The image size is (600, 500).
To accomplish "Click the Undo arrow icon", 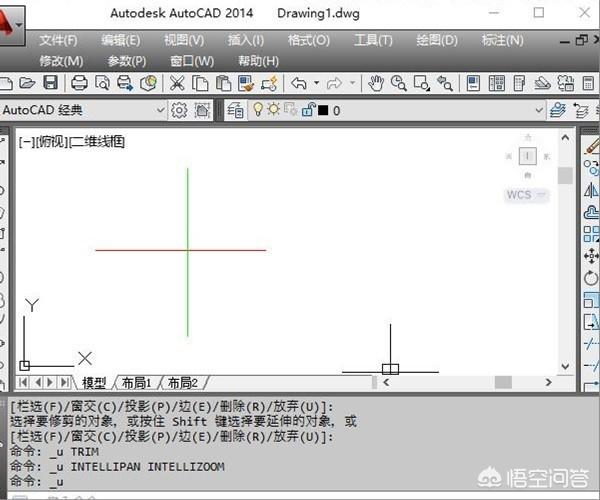I will point(298,83).
